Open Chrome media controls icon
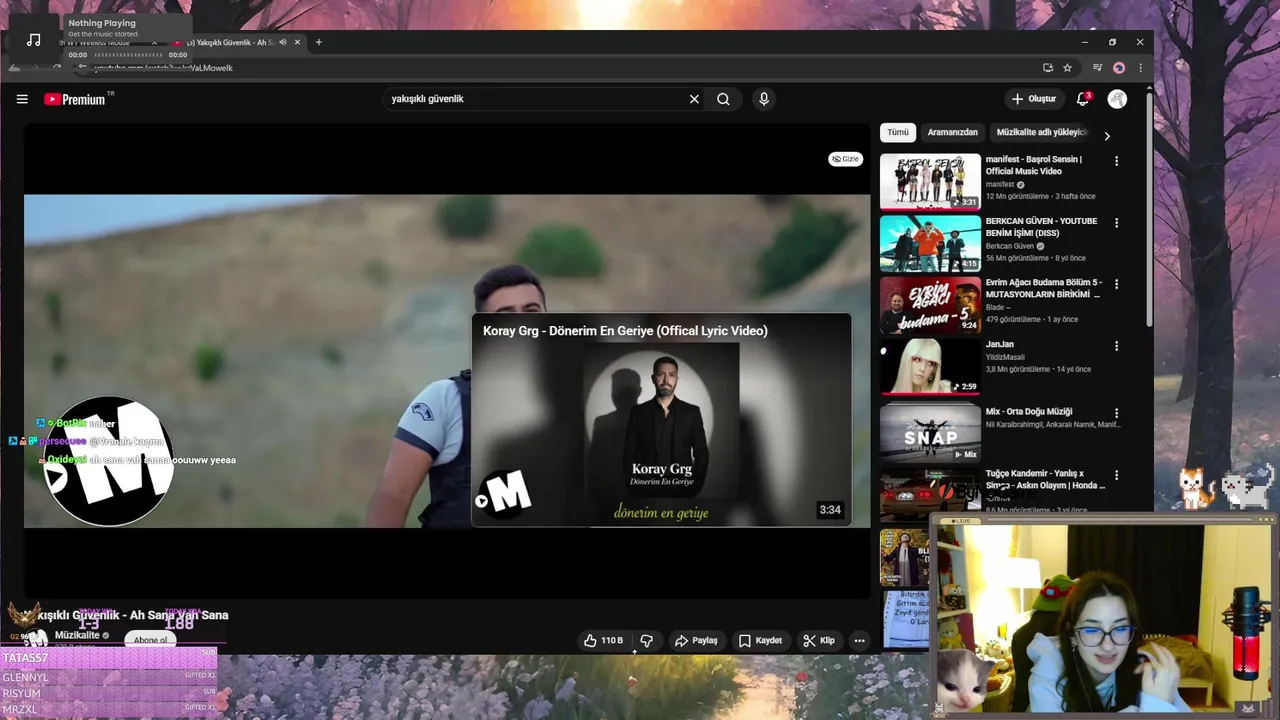Viewport: 1280px width, 720px height. pyautogui.click(x=1097, y=68)
